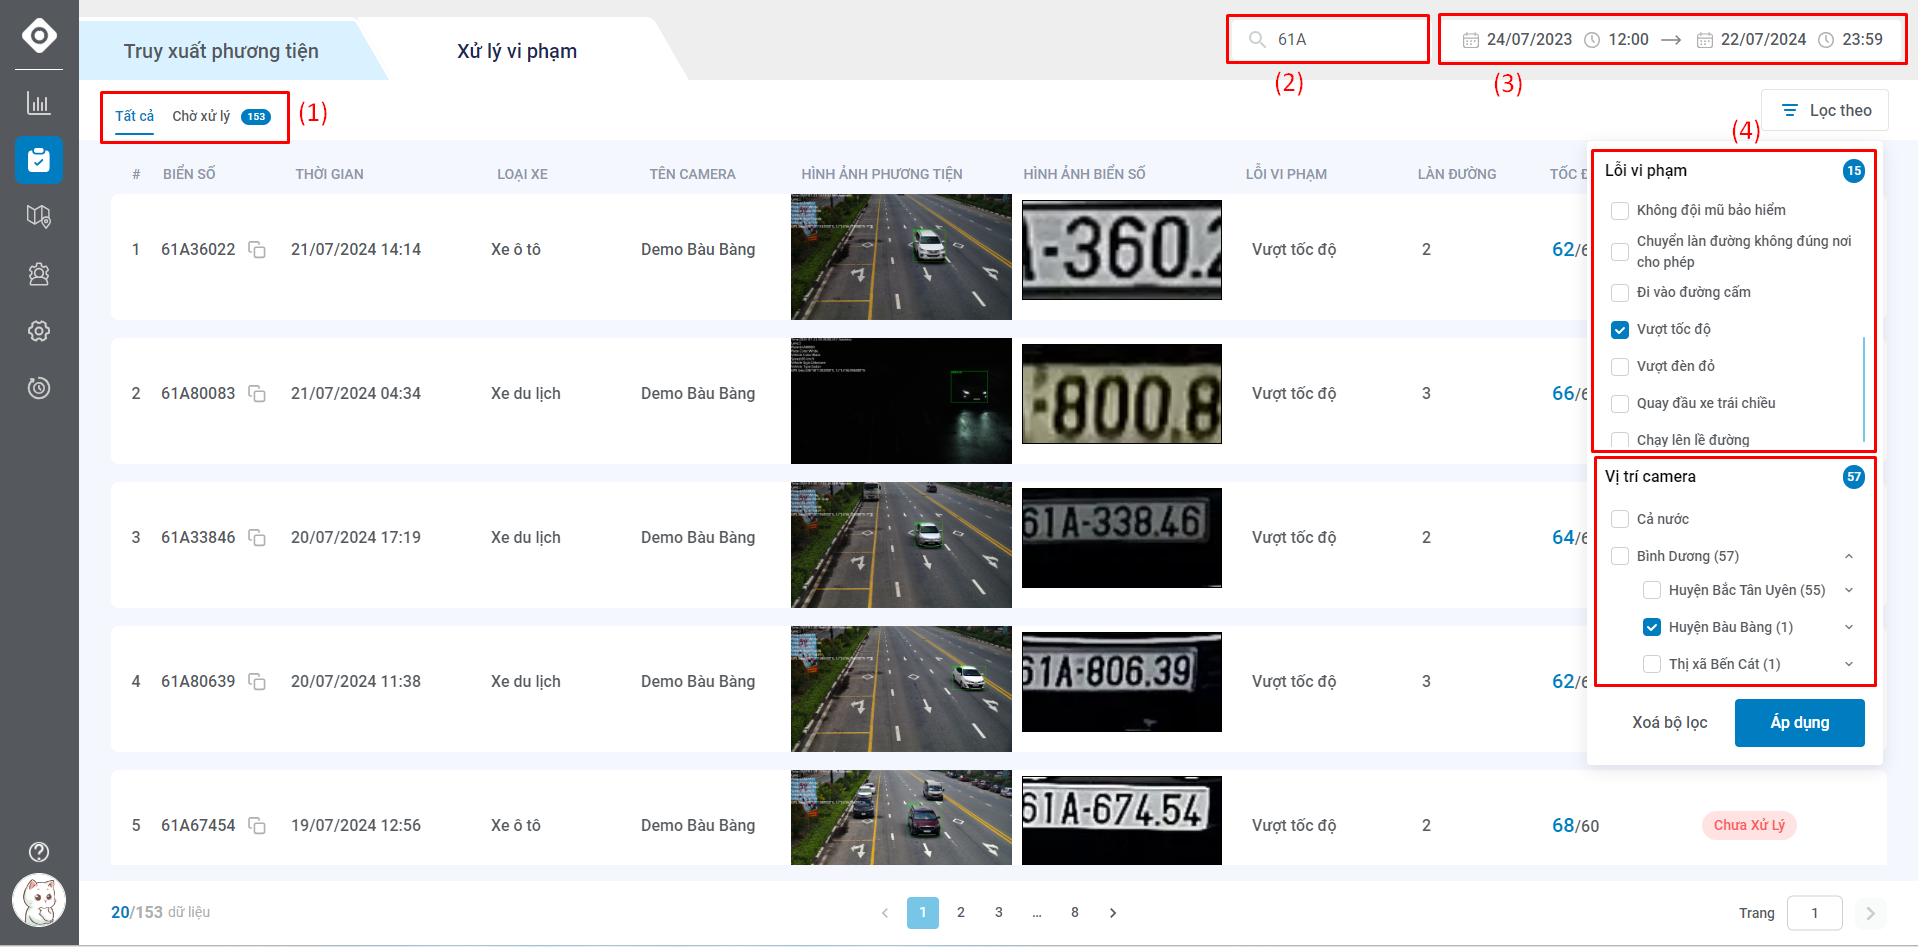Go to page 8
Viewport: 1918px width, 947px height.
(1075, 913)
